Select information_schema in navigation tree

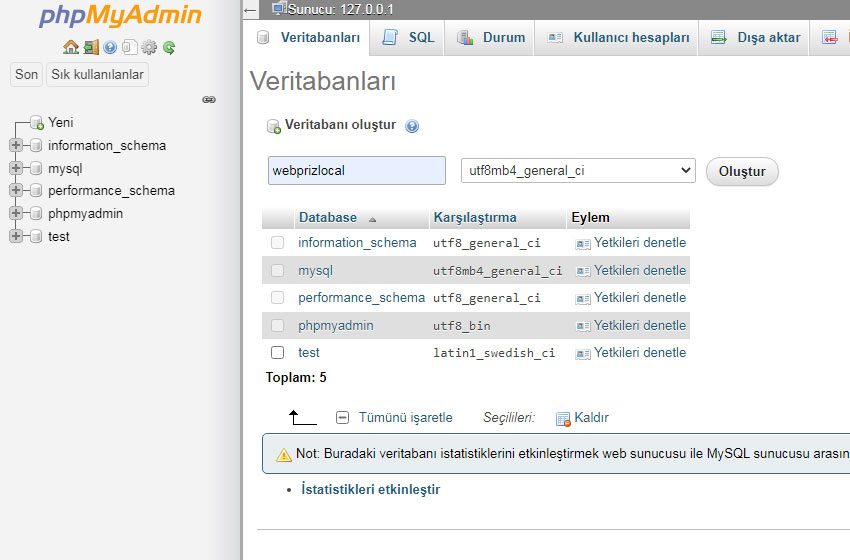pyautogui.click(x=107, y=145)
